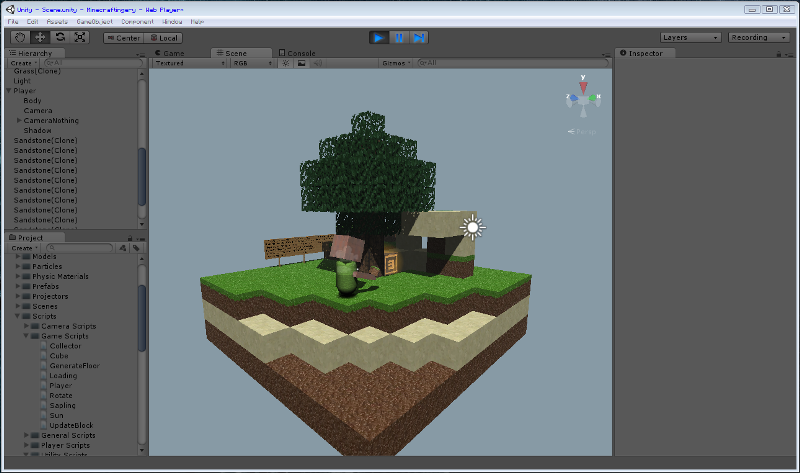800x473 pixels.
Task: Toggle Local coordinate space button
Action: click(x=163, y=38)
